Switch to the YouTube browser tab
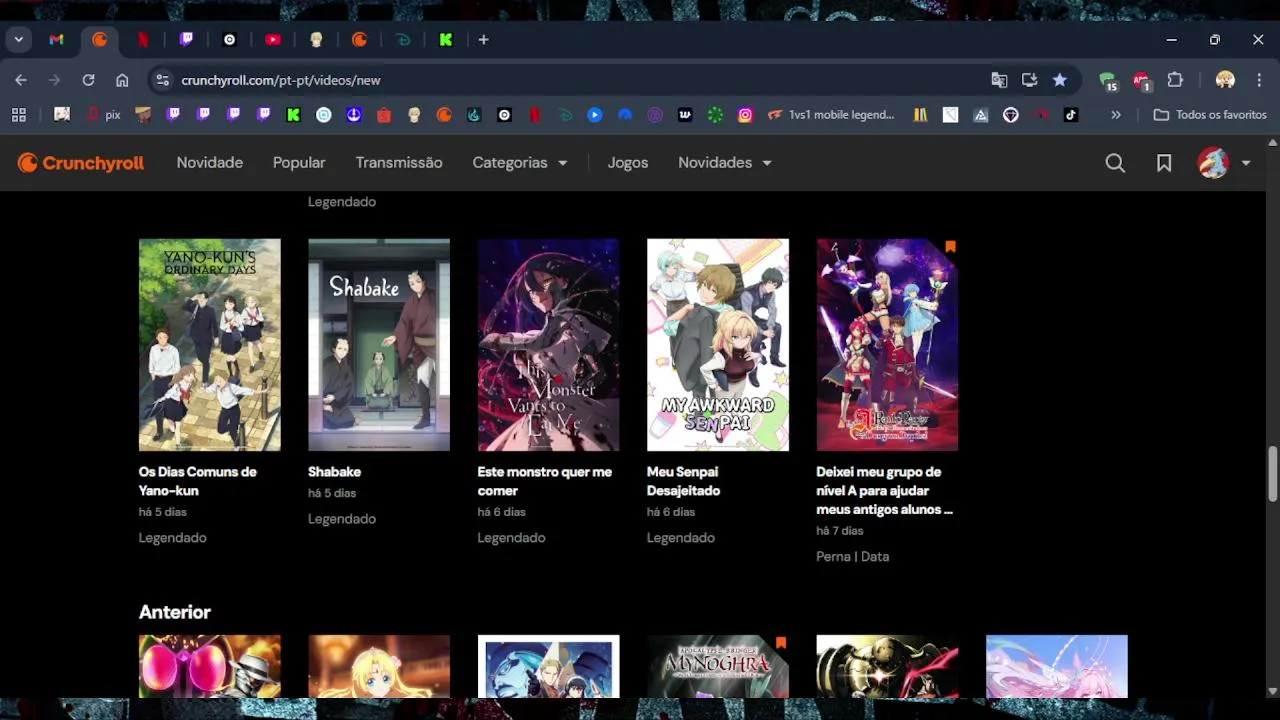 click(x=273, y=40)
